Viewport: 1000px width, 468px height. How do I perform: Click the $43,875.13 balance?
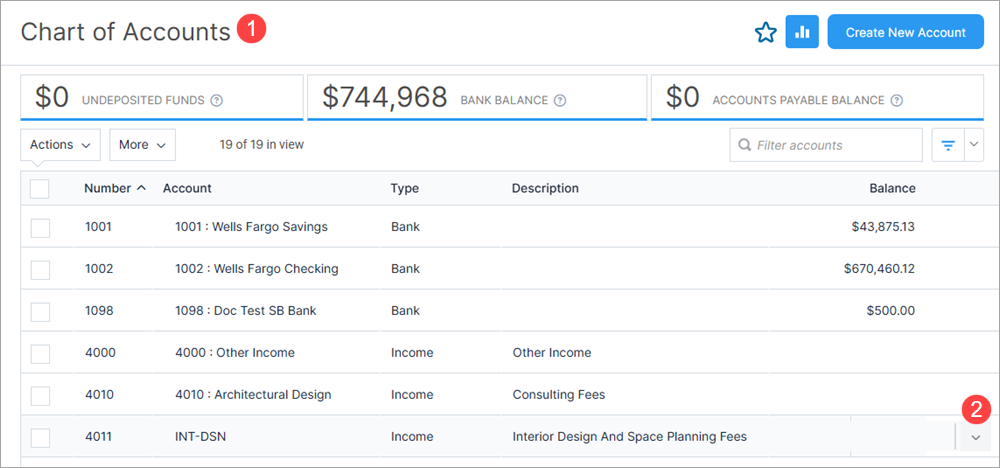(x=883, y=226)
